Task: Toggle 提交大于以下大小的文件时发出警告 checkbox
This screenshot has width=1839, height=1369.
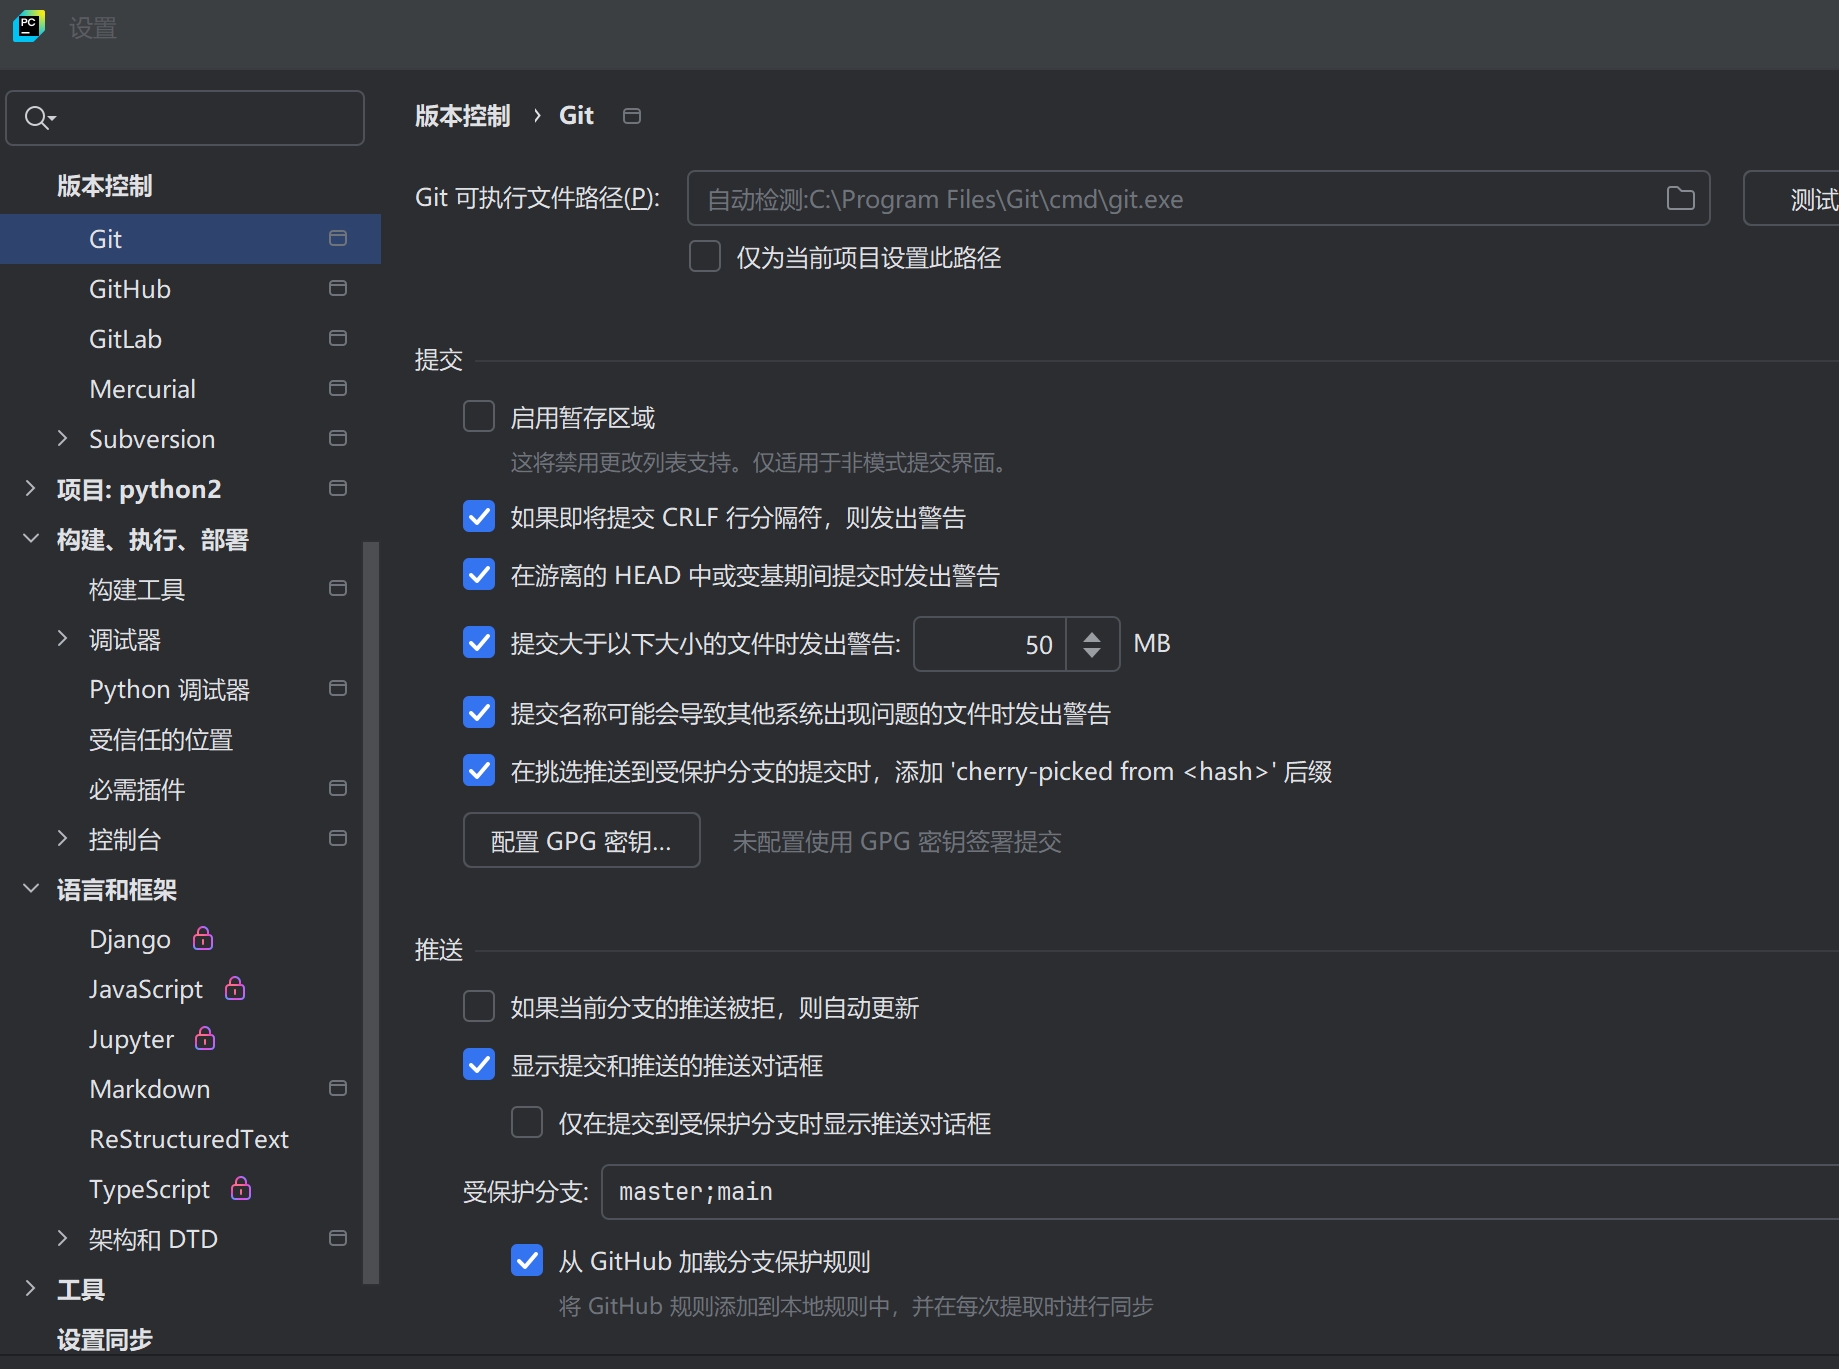Action: (x=479, y=642)
